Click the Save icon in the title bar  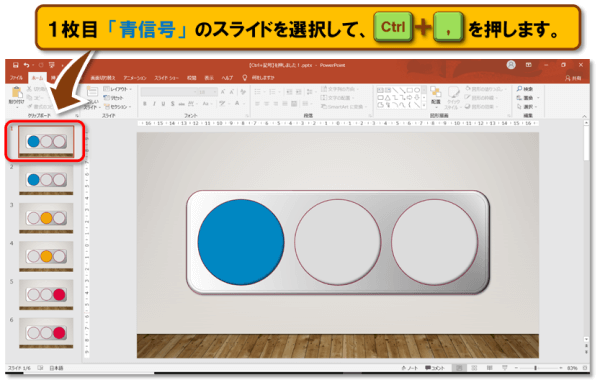coord(16,65)
